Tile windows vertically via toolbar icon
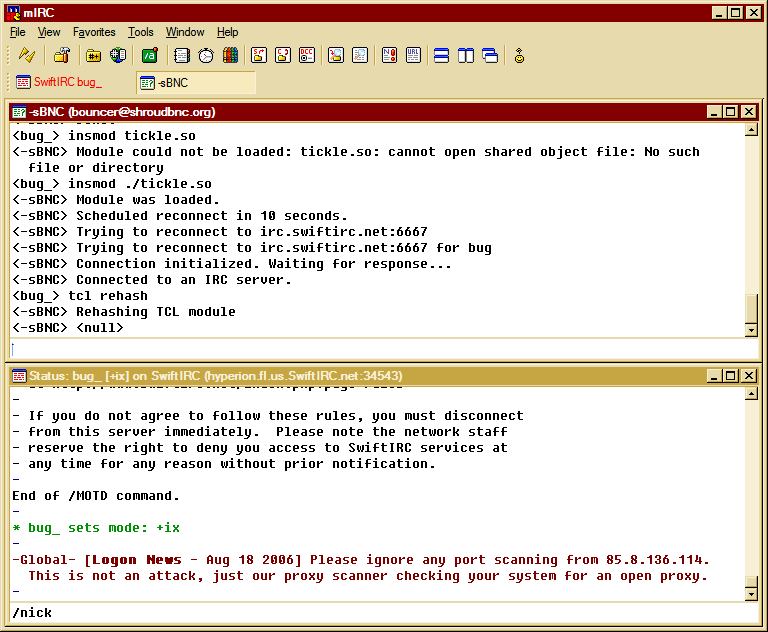The height and width of the screenshot is (632, 768). point(466,55)
